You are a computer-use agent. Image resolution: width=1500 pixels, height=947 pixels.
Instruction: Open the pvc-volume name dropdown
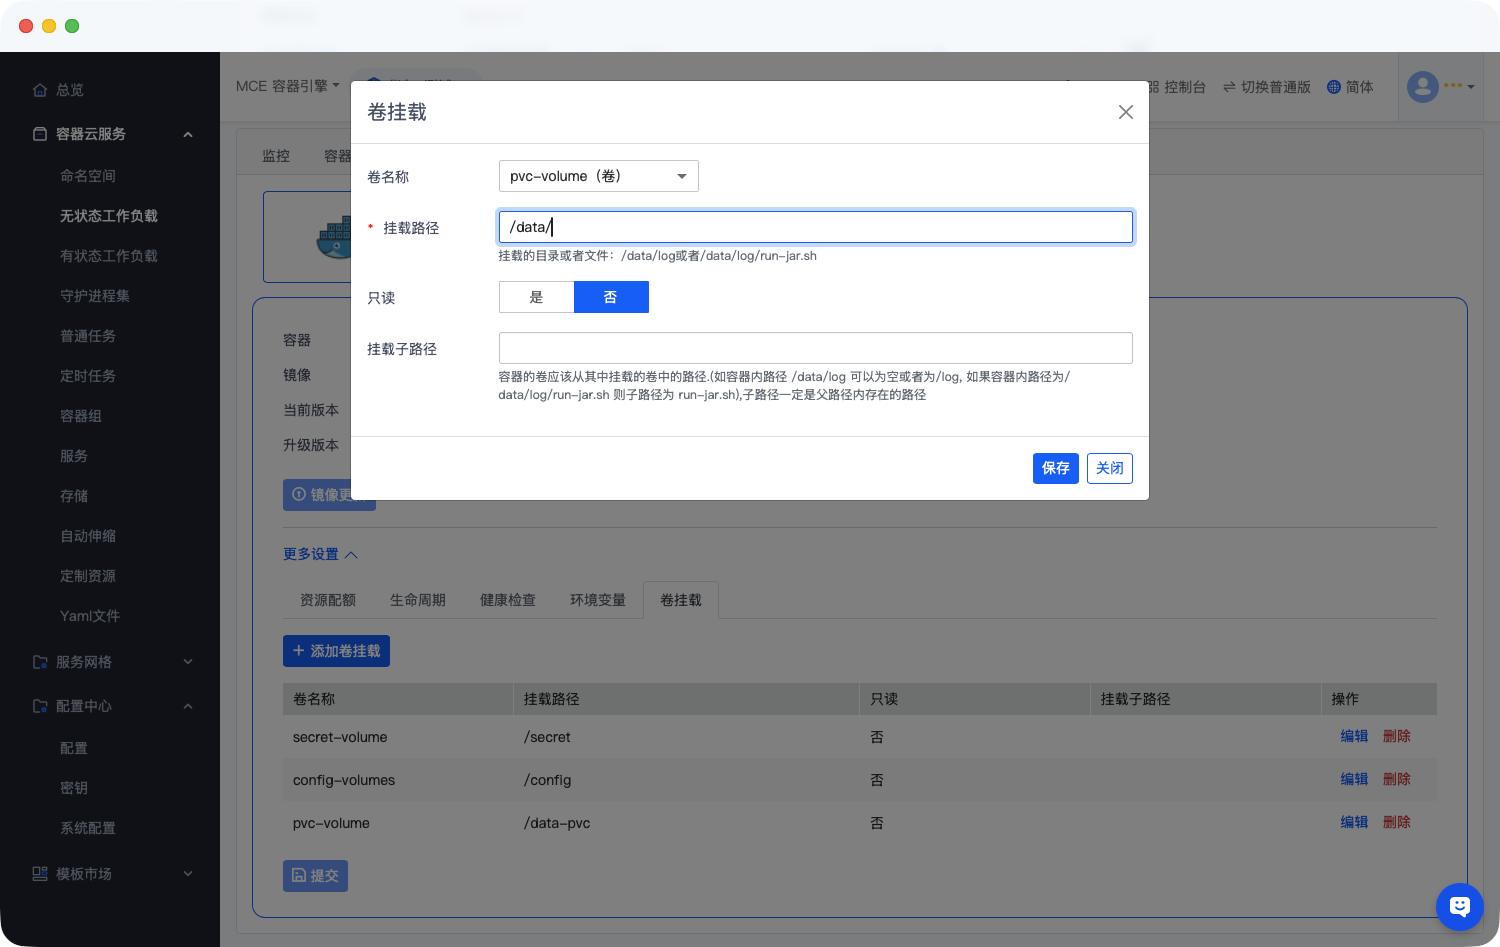pyautogui.click(x=598, y=176)
